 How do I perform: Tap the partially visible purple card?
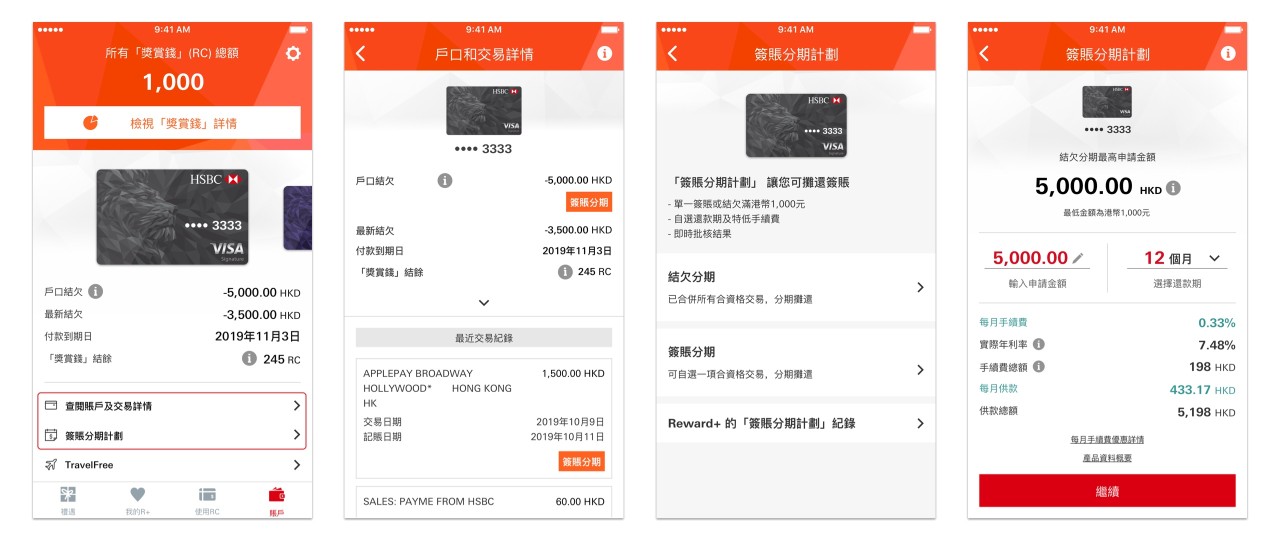[x=298, y=218]
